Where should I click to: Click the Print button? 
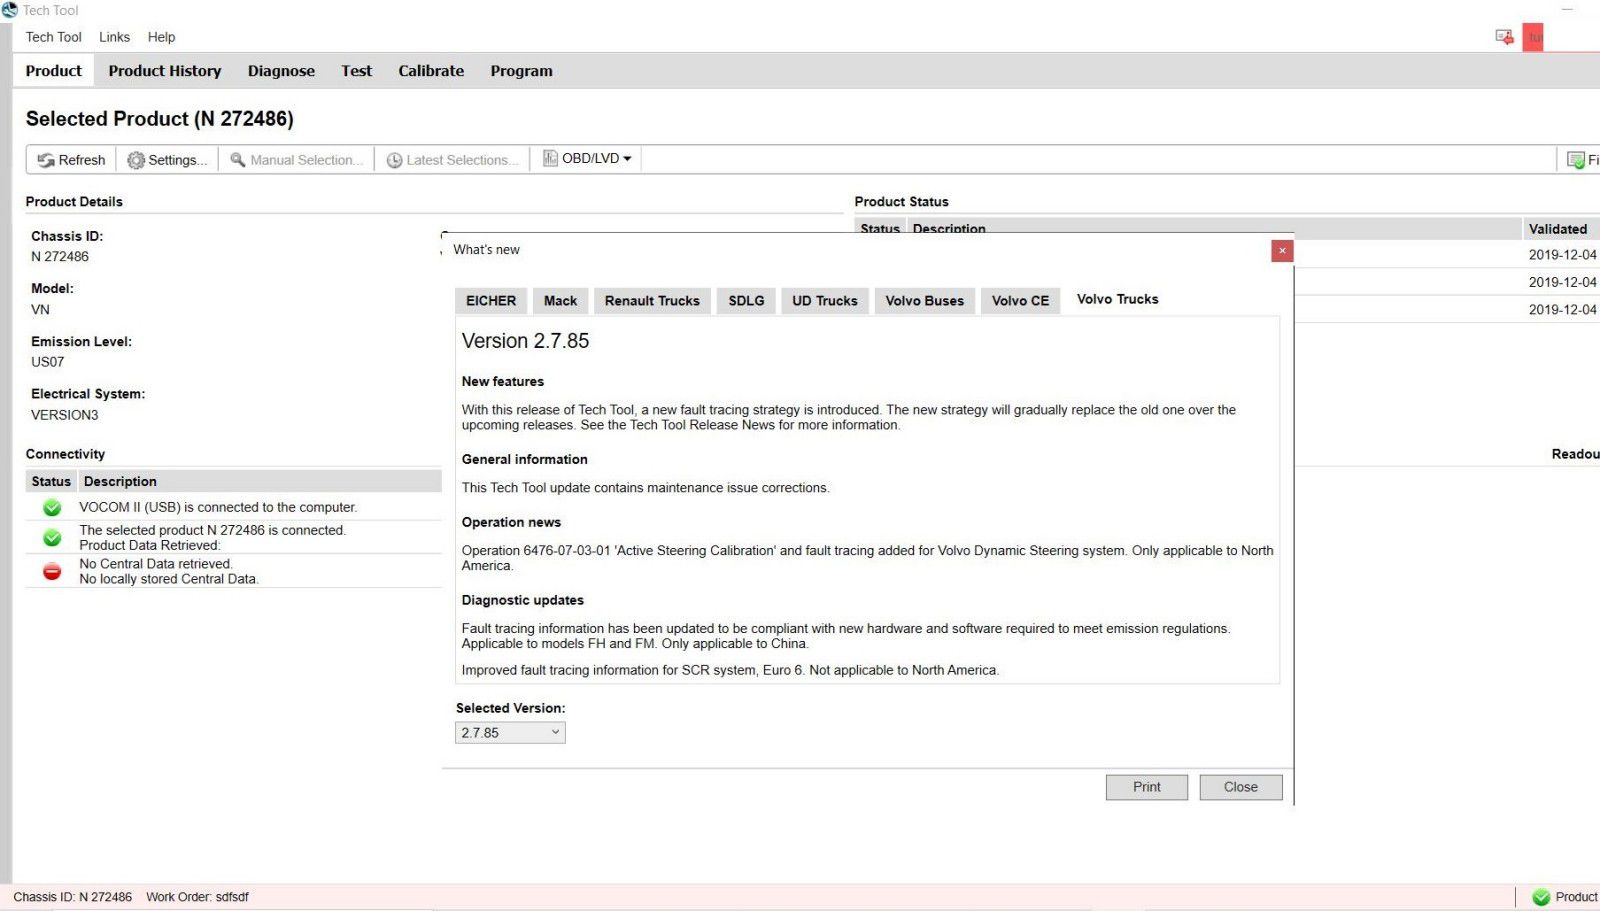tap(1146, 786)
